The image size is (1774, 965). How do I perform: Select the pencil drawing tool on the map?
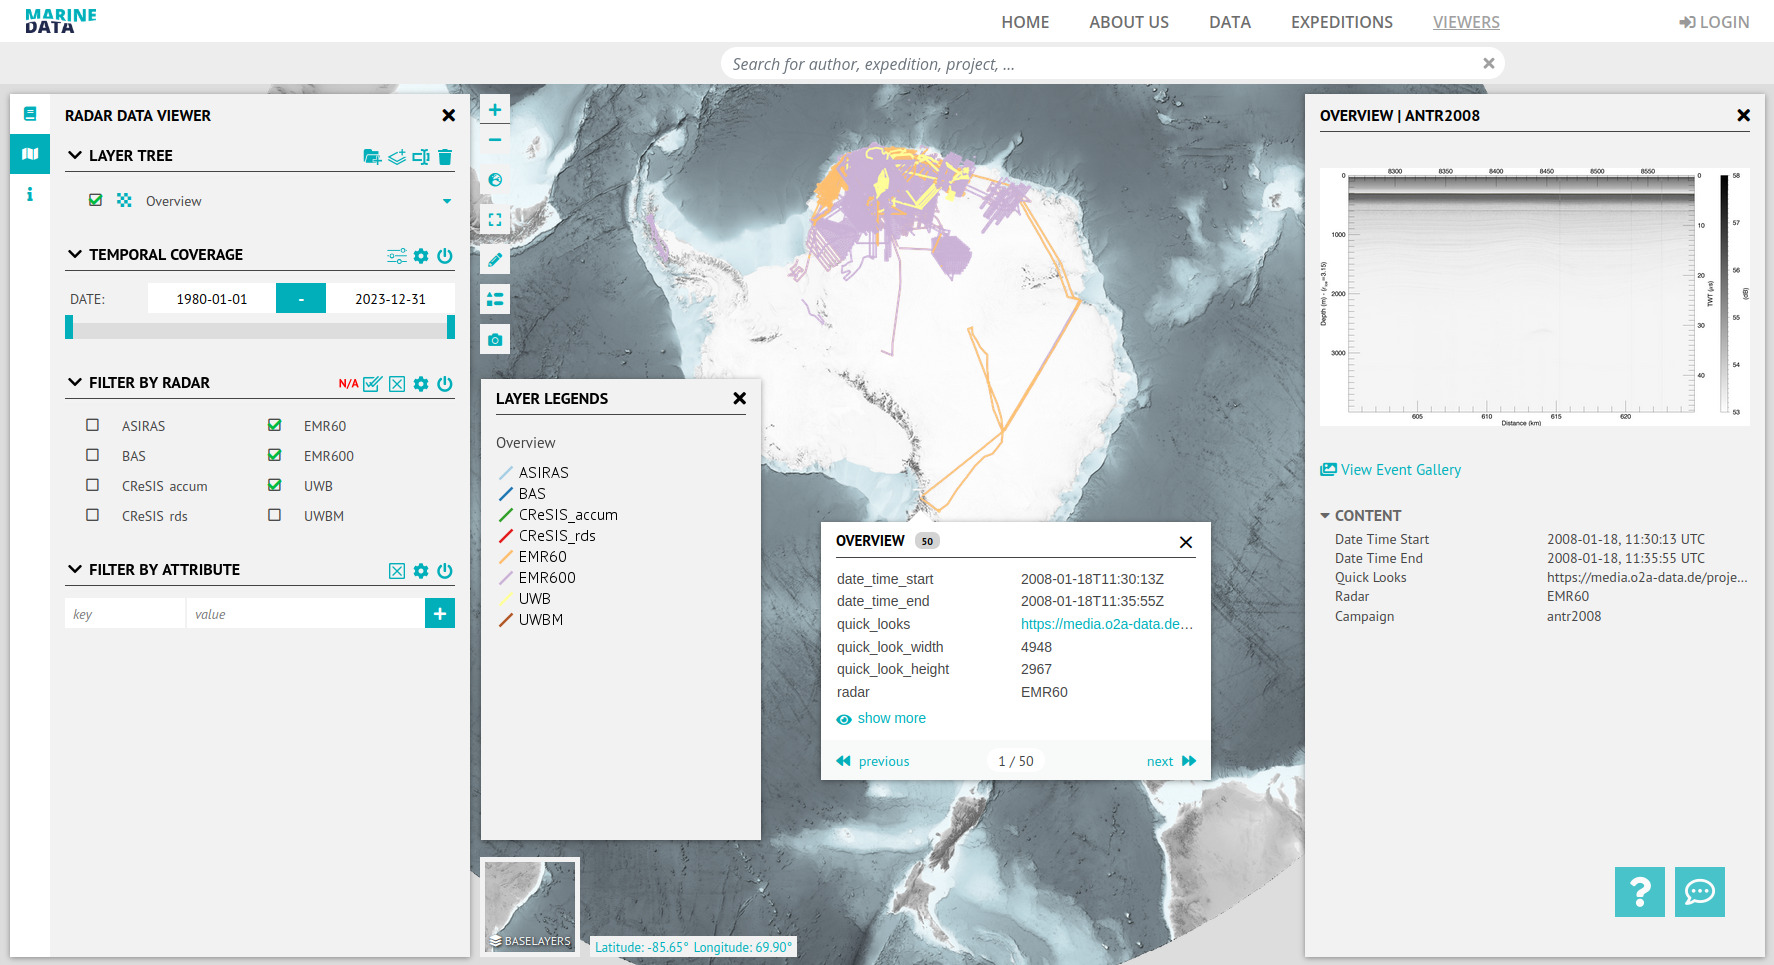[x=494, y=259]
